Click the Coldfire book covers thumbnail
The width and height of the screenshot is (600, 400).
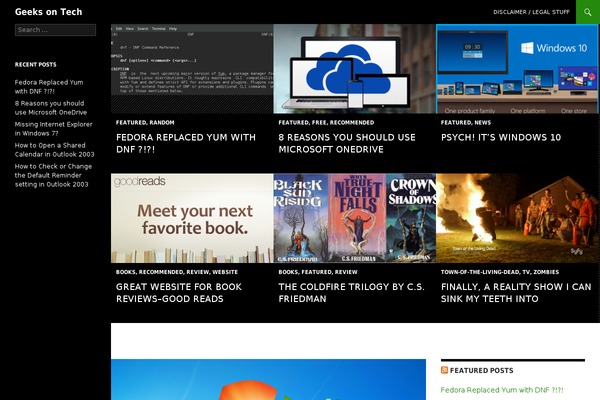coord(354,218)
